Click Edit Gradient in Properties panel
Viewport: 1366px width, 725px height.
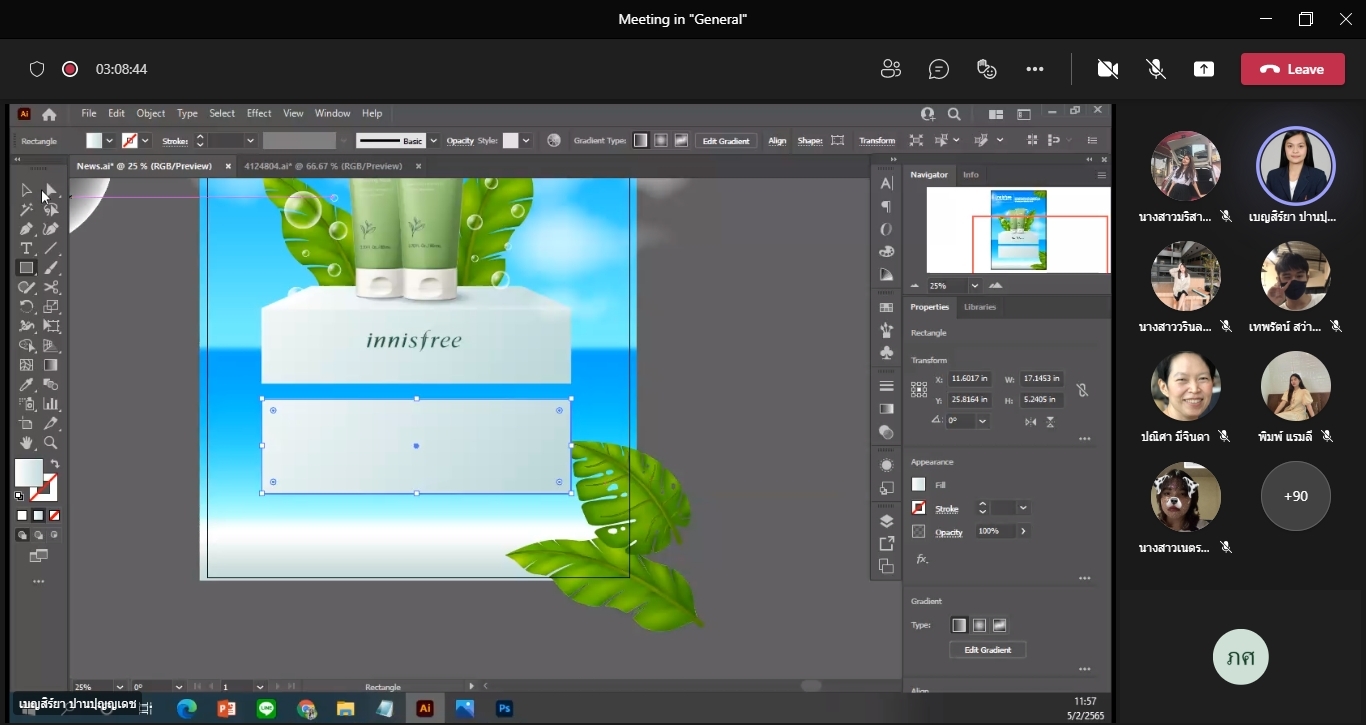[x=988, y=650]
